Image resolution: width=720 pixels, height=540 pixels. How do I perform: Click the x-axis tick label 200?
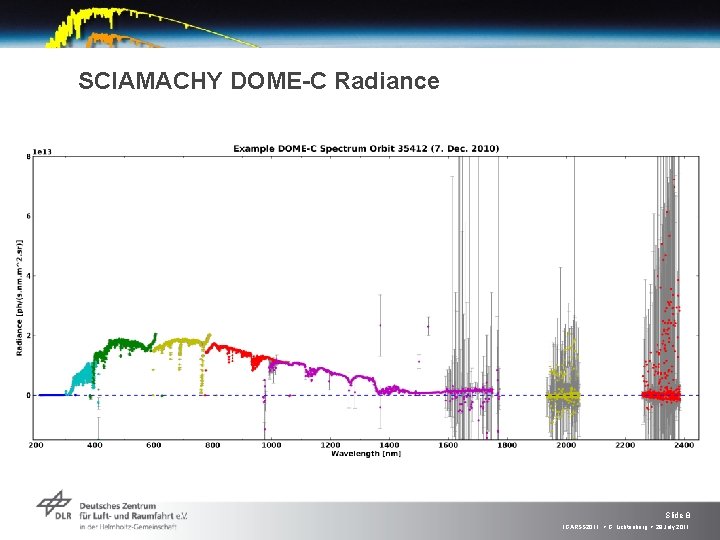pos(36,445)
